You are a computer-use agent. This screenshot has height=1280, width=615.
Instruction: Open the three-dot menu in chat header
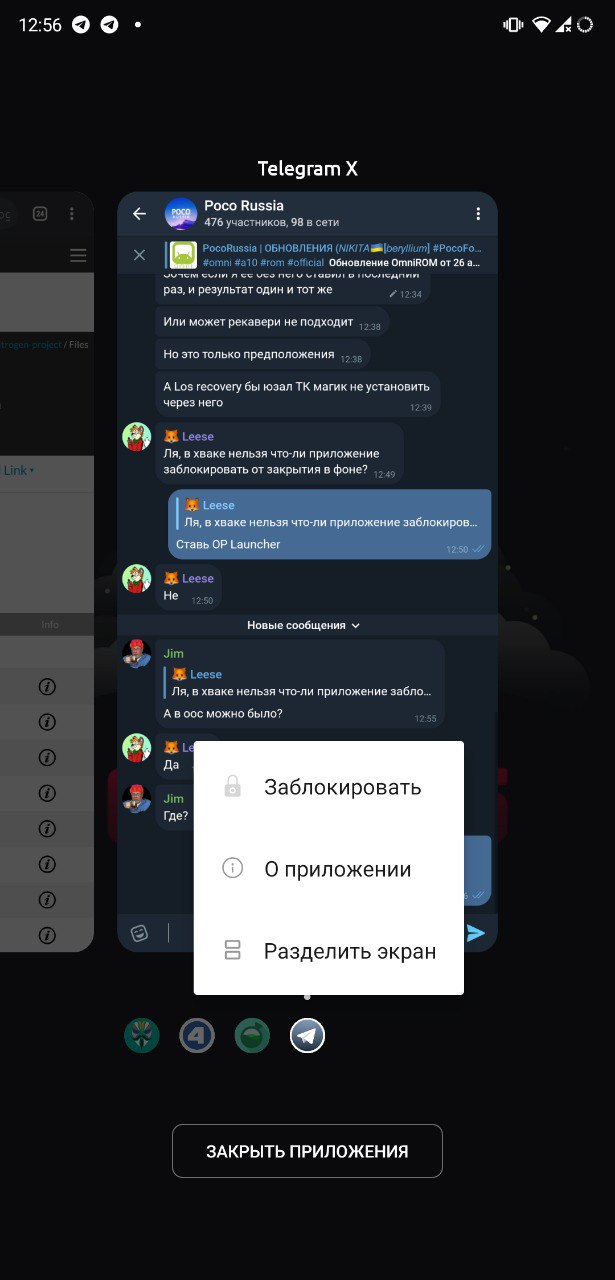click(478, 214)
